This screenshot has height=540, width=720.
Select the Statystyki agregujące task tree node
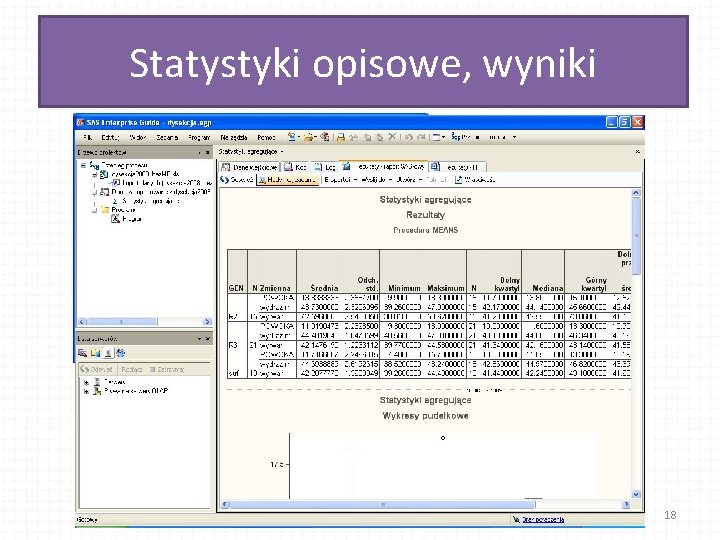146,201
